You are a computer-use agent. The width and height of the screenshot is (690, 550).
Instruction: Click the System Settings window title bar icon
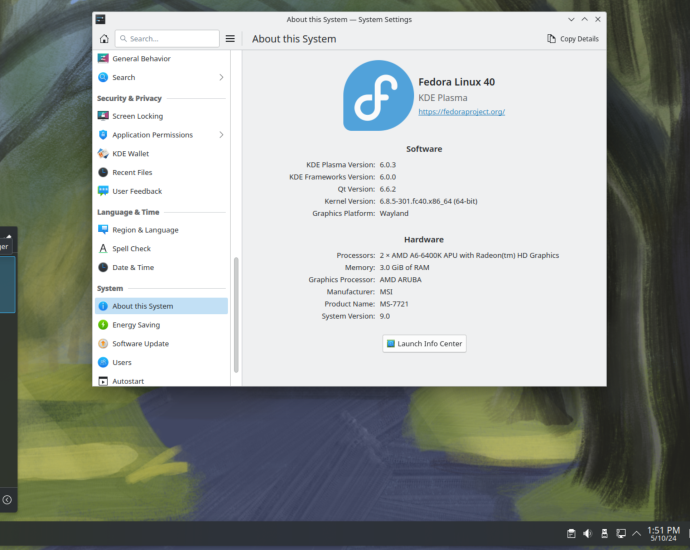100,19
